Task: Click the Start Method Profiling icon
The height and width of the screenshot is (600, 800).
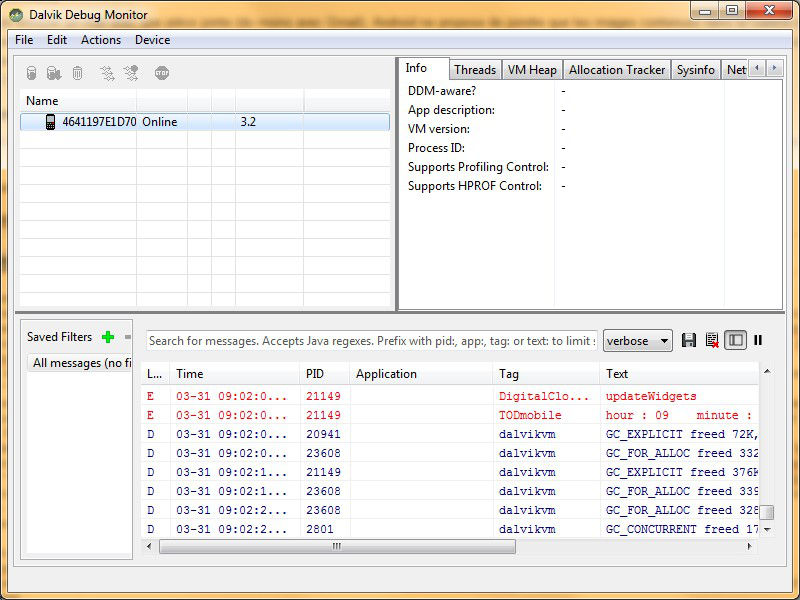Action: pyautogui.click(x=131, y=73)
